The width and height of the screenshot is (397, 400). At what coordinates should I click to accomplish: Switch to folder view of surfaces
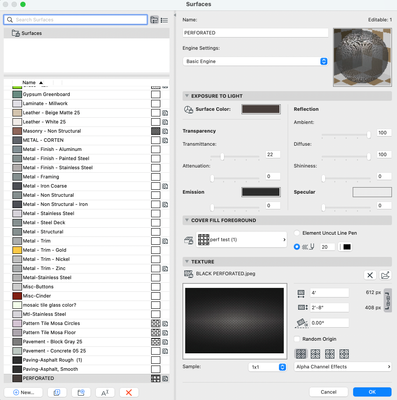point(154,20)
